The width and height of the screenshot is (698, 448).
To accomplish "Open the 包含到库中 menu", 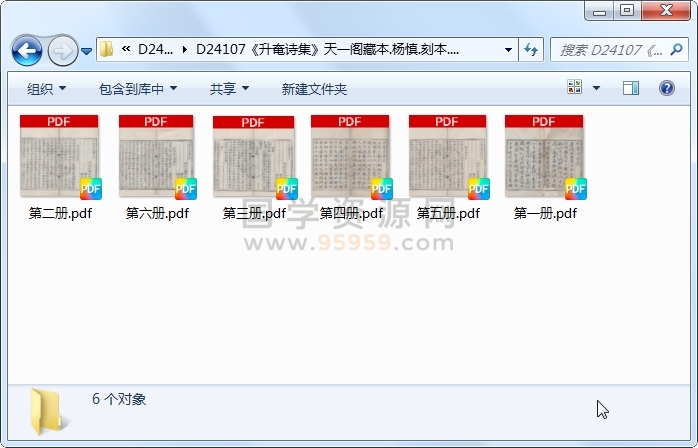I will pyautogui.click(x=138, y=89).
